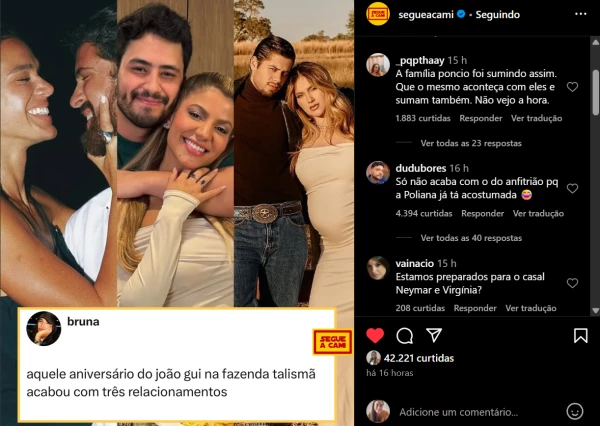Save the post with the bookmark icon
The width and height of the screenshot is (600, 426).
click(580, 336)
